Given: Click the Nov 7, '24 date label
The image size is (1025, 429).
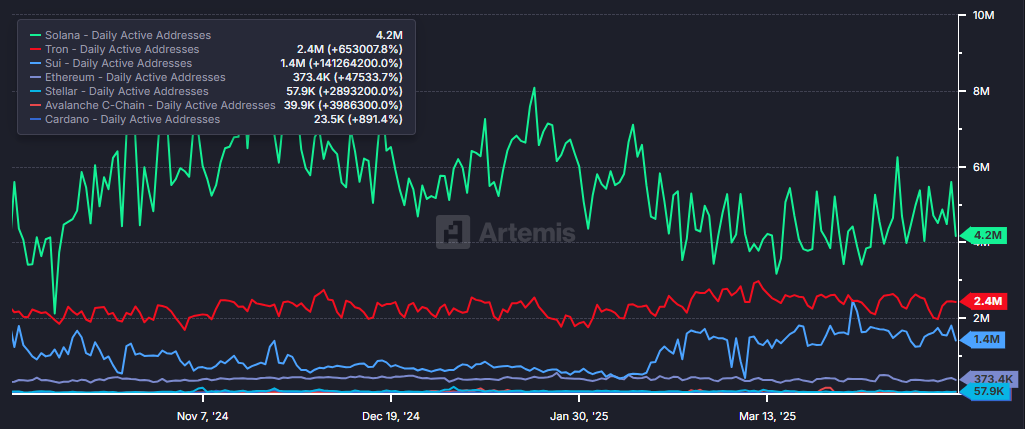Looking at the screenshot, I should point(203,415).
